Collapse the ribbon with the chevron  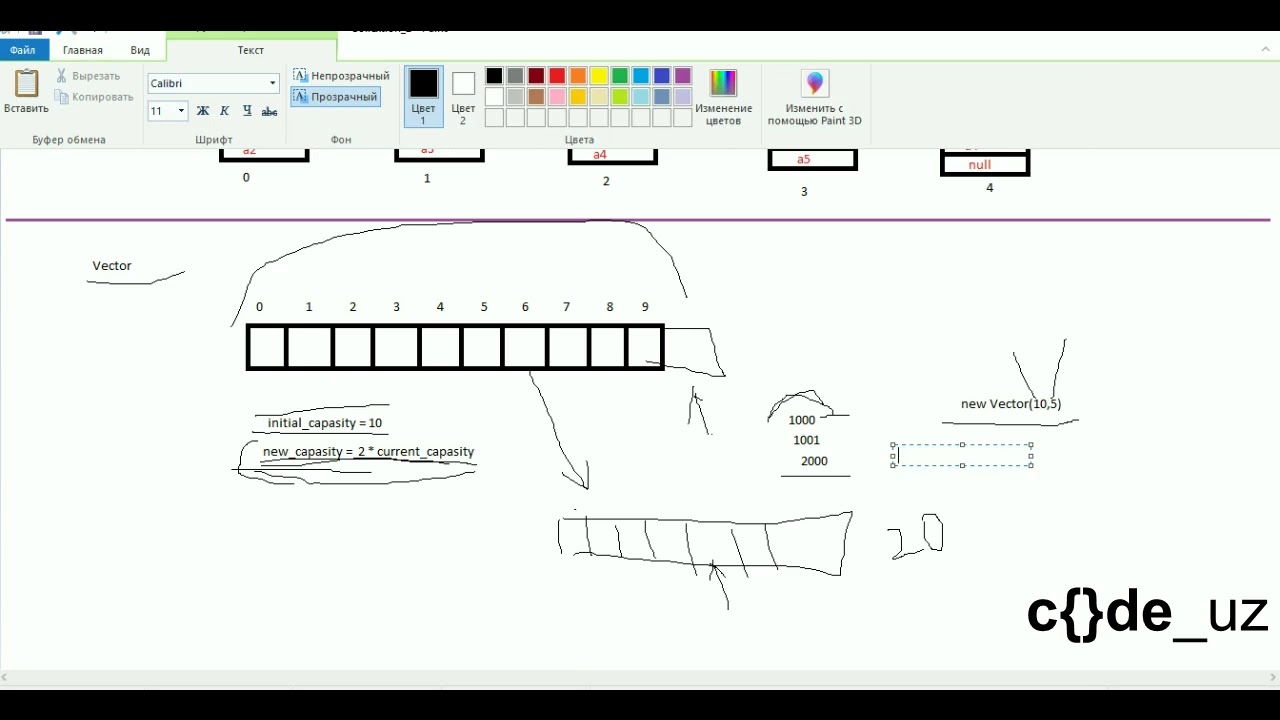(1264, 49)
